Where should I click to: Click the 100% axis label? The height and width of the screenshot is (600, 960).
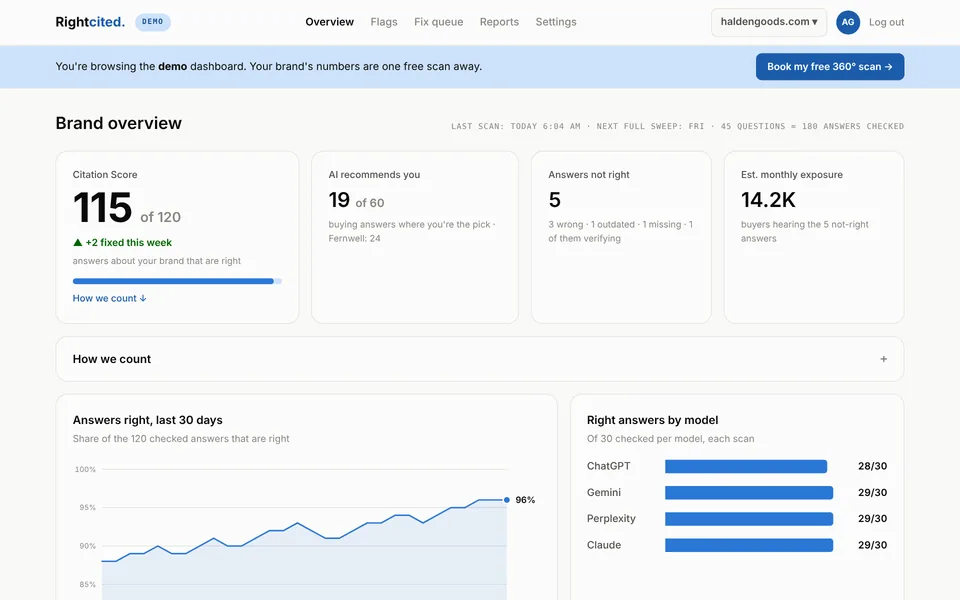pos(85,470)
